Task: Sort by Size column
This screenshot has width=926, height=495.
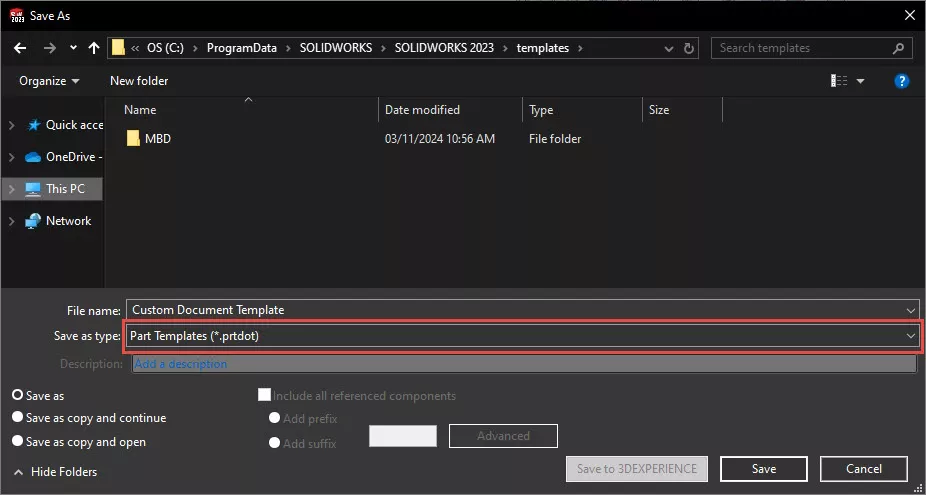Action: [659, 110]
